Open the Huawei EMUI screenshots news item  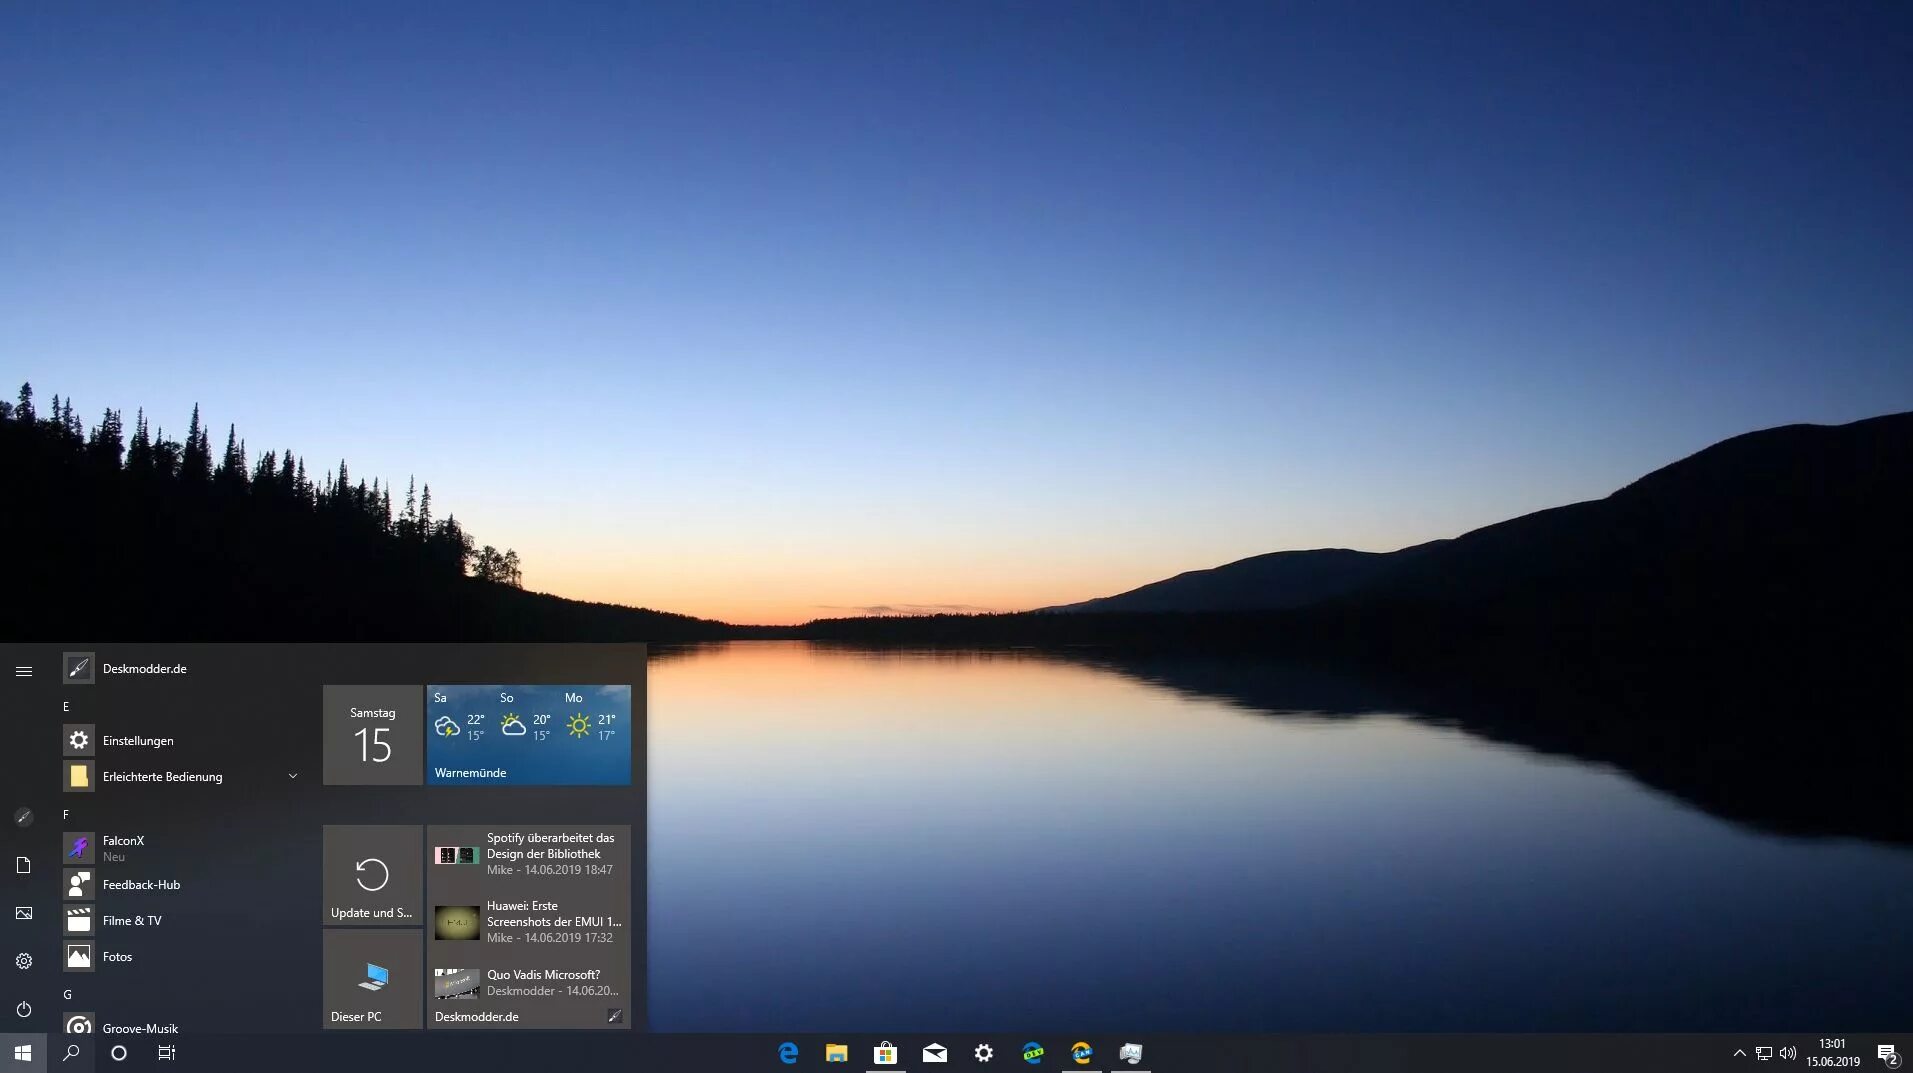529,922
